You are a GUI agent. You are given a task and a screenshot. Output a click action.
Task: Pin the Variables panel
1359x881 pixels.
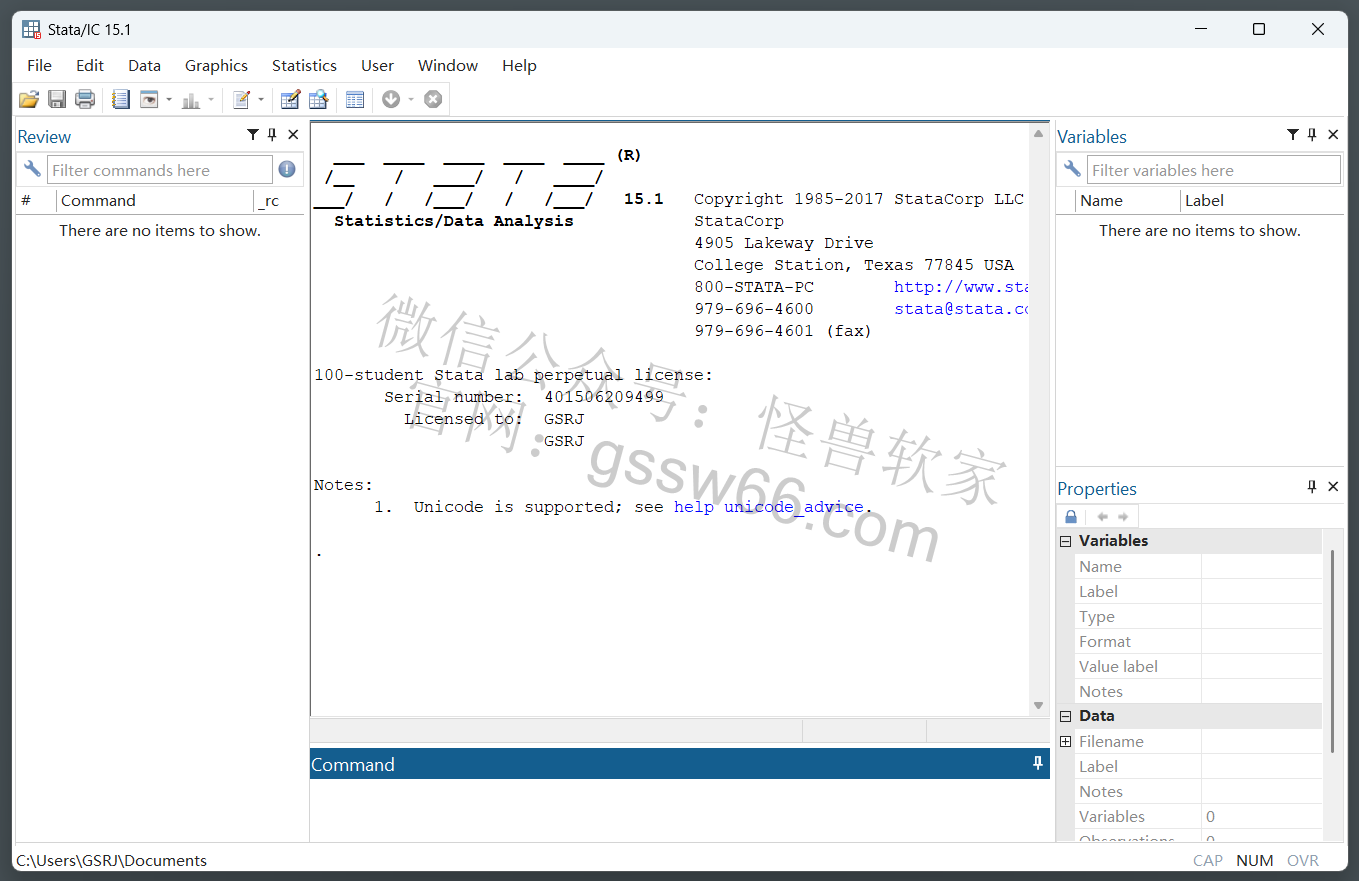click(1312, 135)
